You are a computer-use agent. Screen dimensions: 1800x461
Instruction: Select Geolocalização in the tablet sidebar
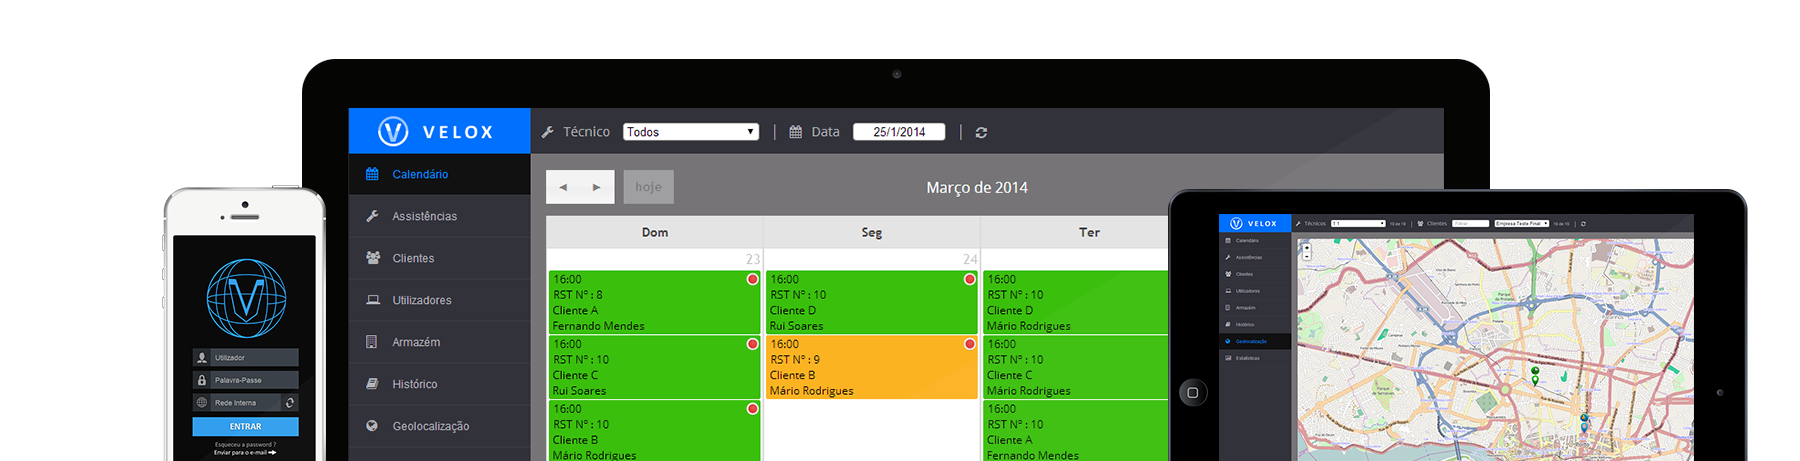[x=1254, y=341]
